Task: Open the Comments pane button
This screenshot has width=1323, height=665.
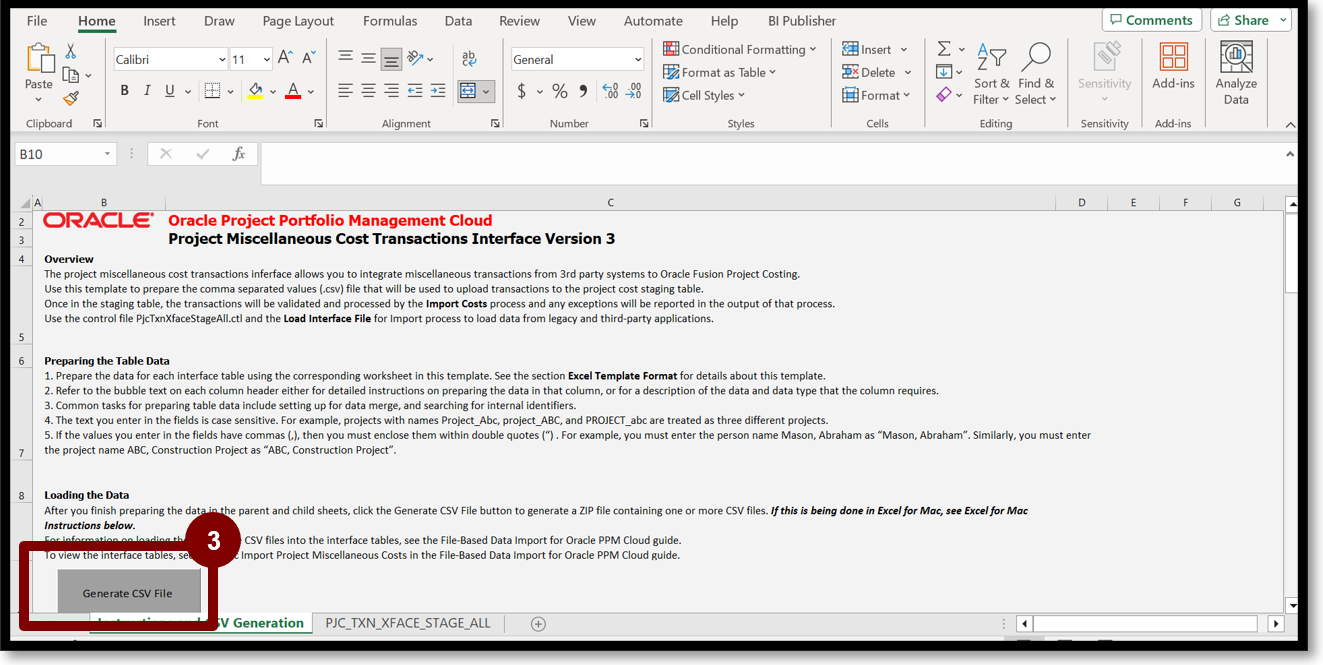Action: 1152,20
